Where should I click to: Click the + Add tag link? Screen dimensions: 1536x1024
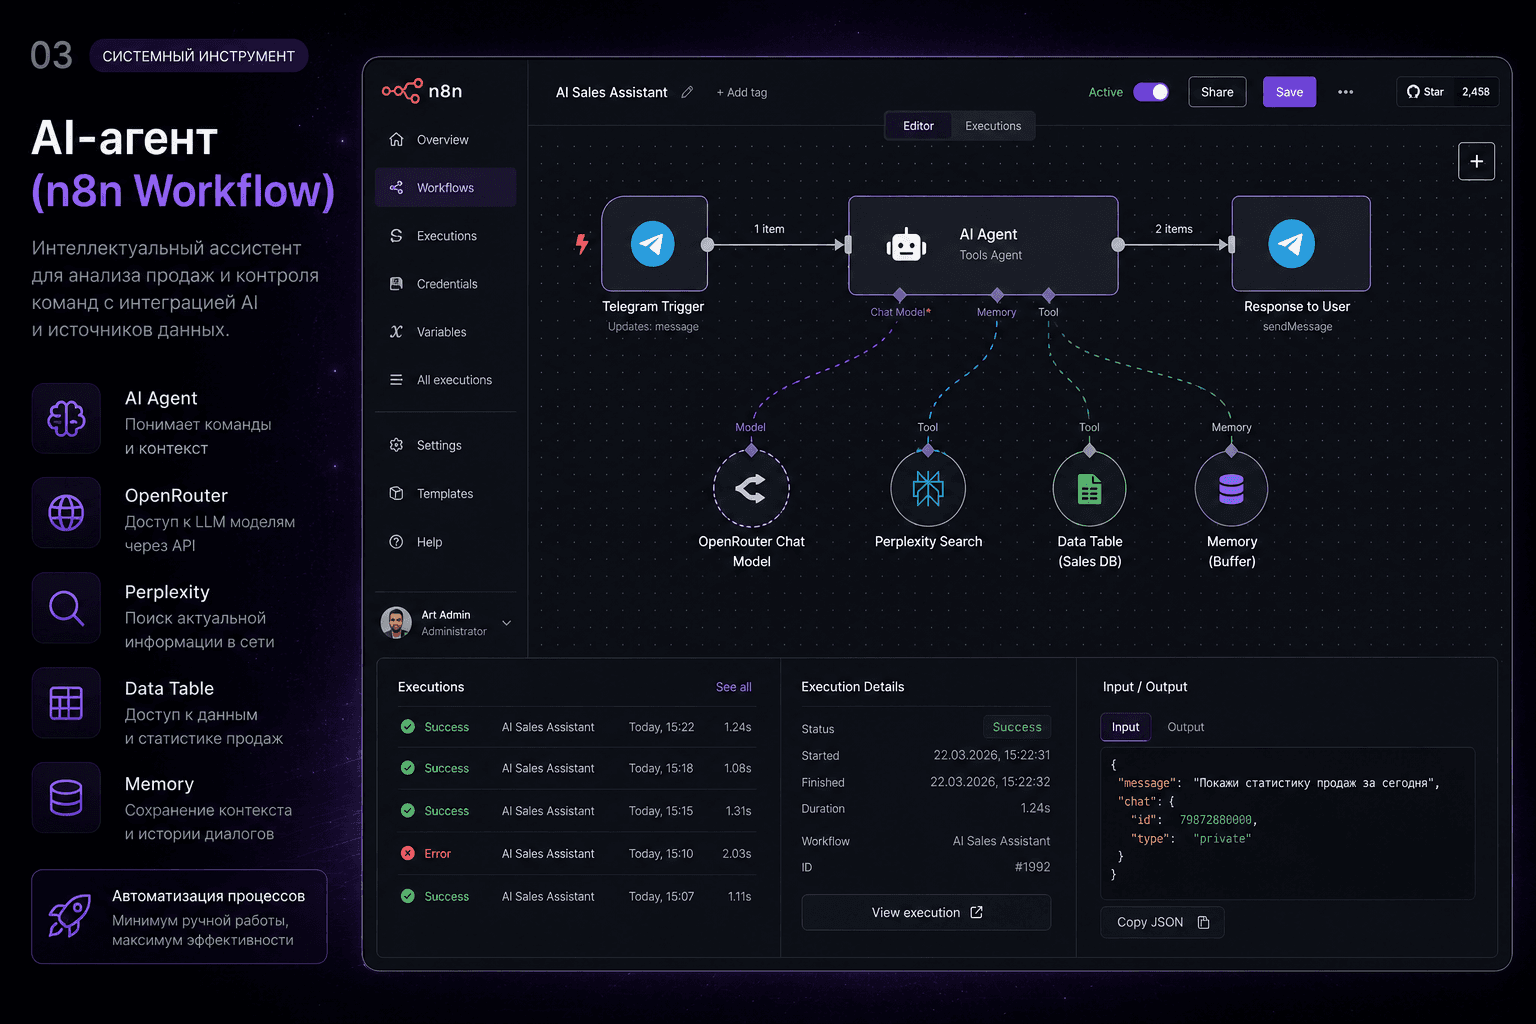(742, 93)
